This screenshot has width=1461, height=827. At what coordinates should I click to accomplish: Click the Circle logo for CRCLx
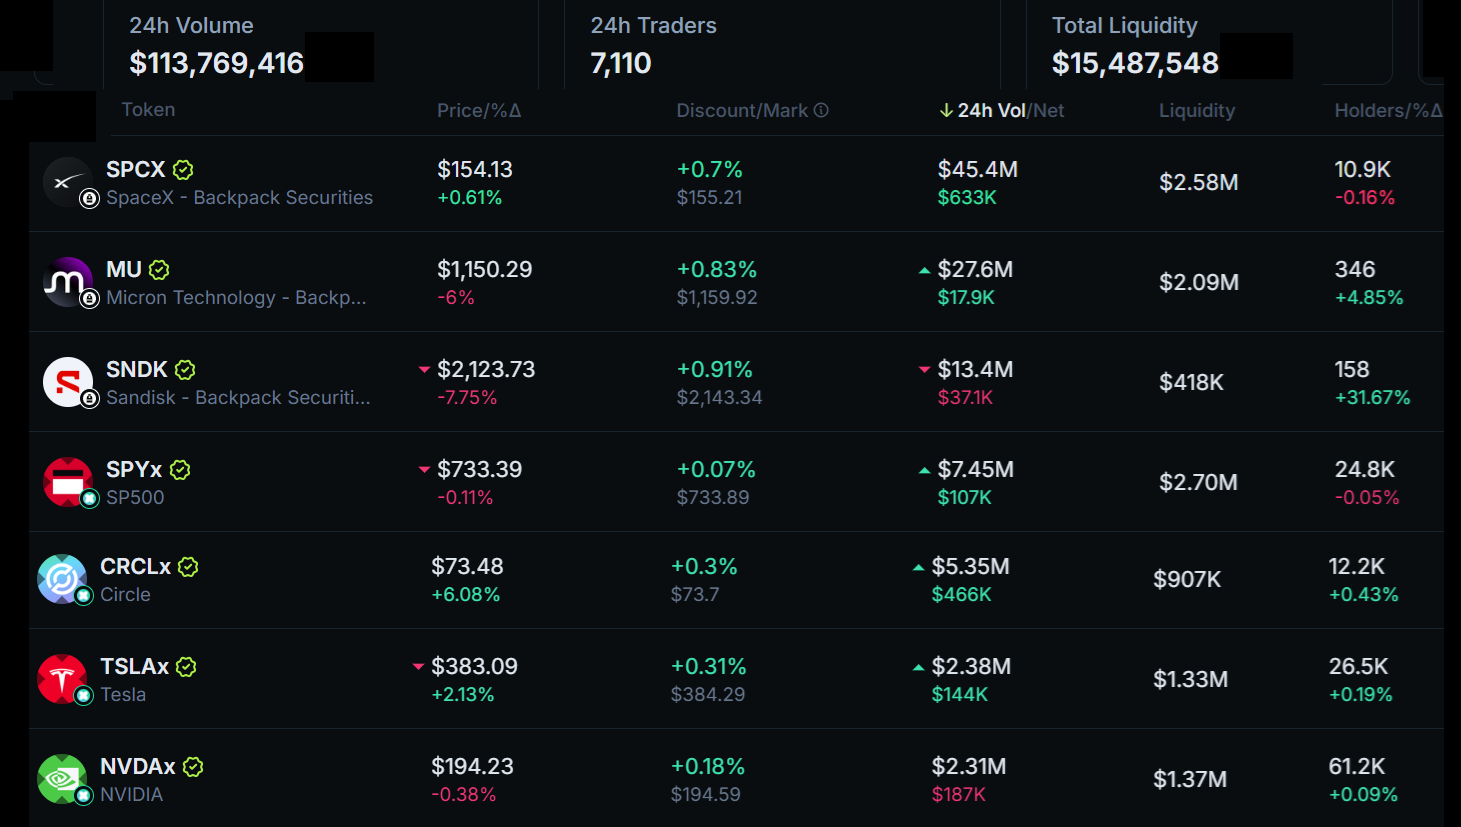62,579
